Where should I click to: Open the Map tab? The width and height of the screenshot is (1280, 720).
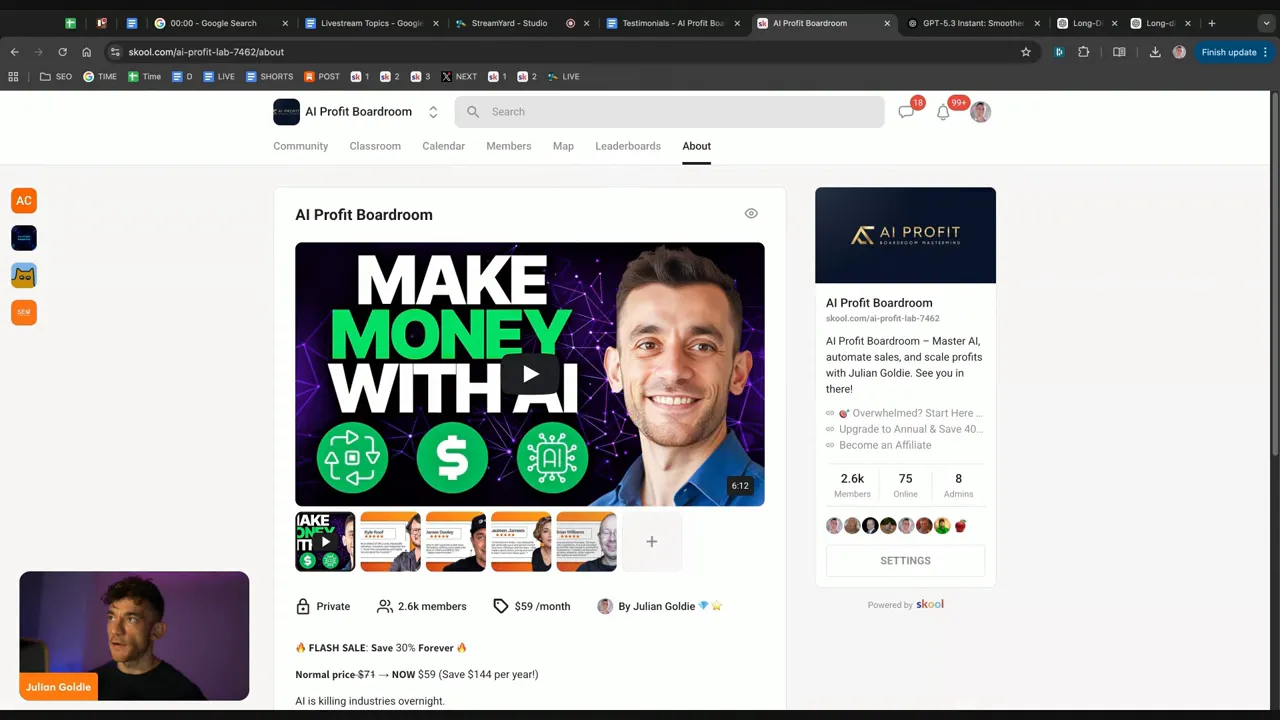pos(563,146)
